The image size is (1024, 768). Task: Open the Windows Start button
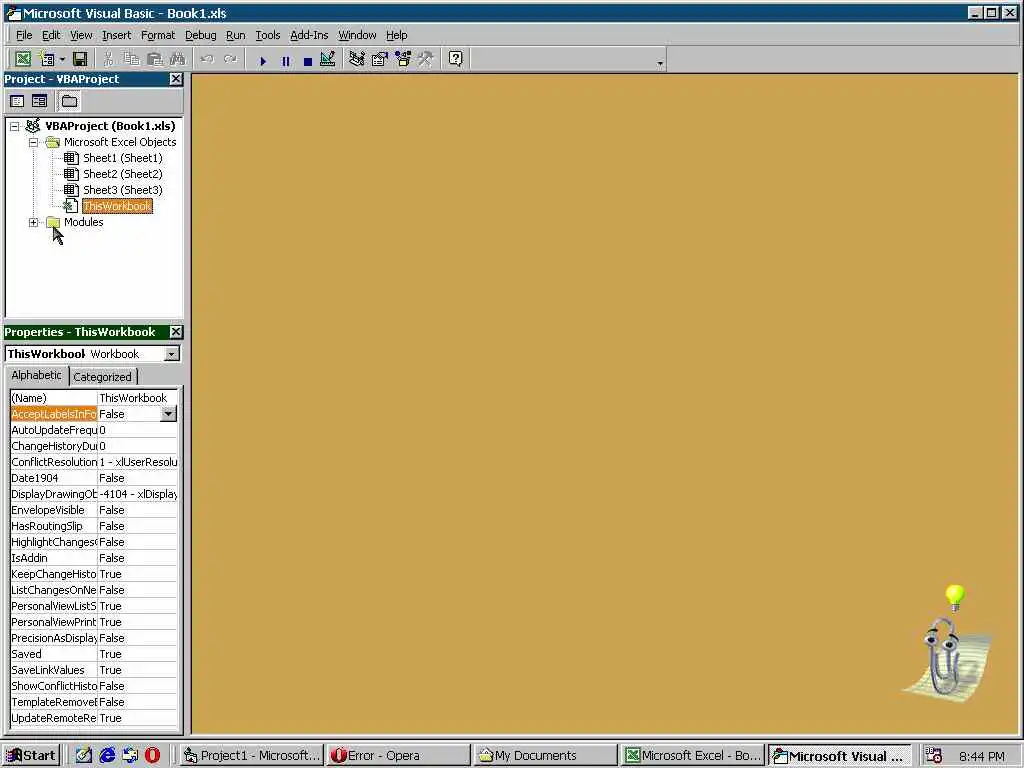click(31, 756)
